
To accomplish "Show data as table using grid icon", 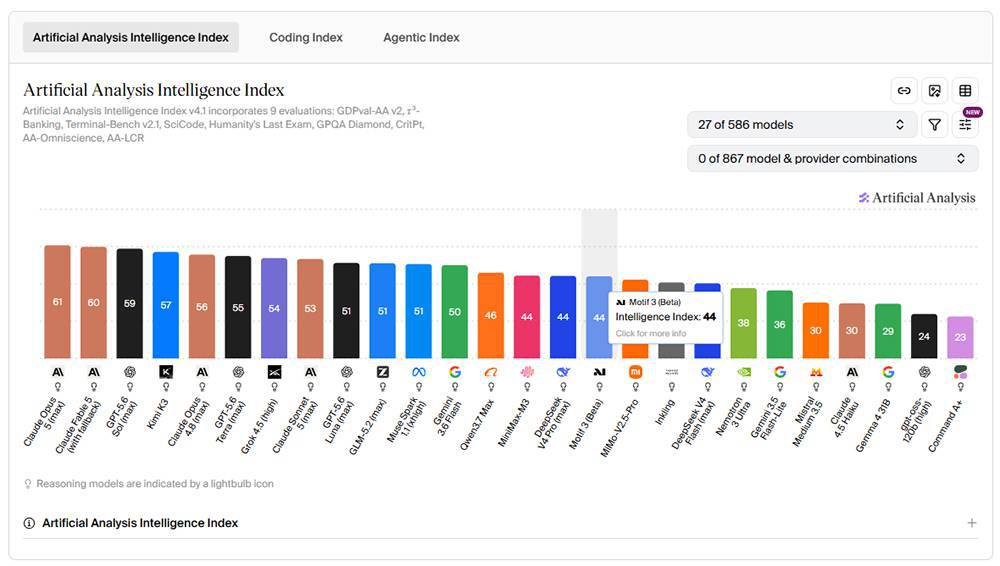I will click(965, 91).
